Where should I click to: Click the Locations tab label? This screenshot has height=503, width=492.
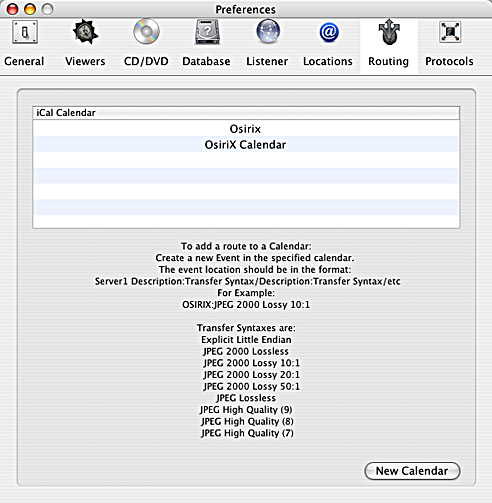click(x=328, y=61)
